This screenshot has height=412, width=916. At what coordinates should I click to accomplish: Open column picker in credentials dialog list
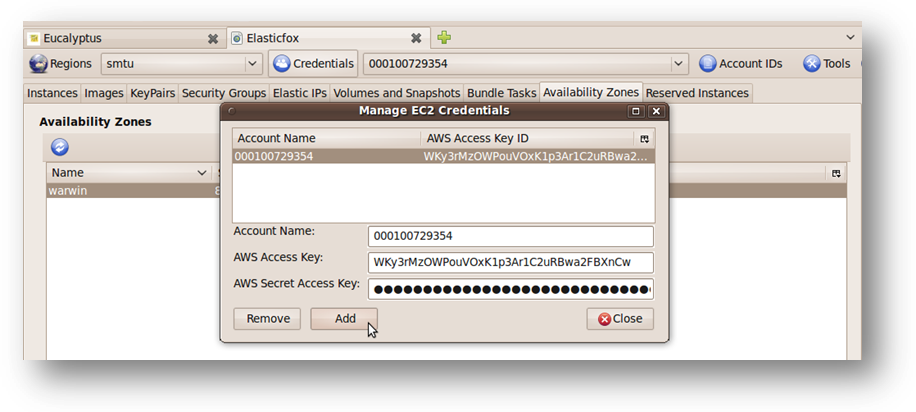coord(644,139)
